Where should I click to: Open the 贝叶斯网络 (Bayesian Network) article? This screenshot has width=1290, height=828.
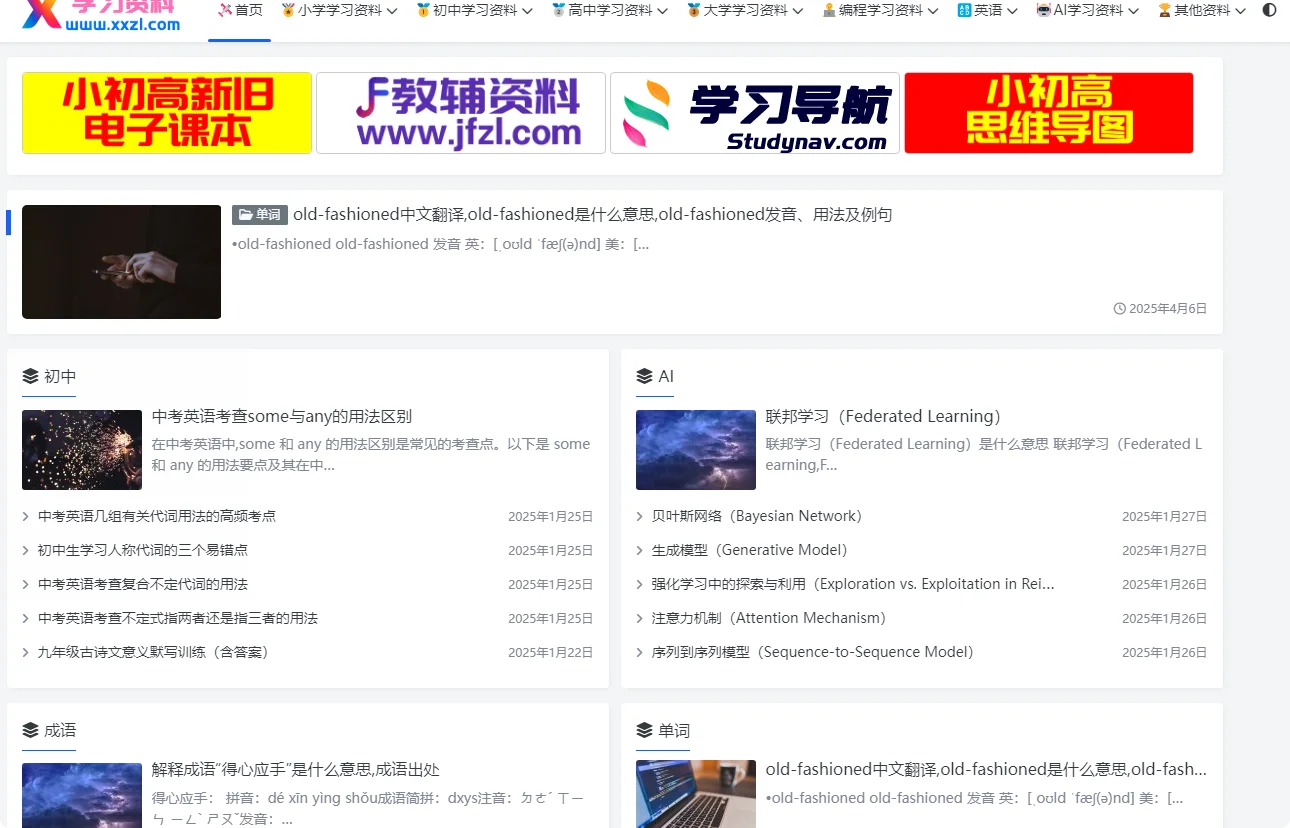[x=755, y=517]
